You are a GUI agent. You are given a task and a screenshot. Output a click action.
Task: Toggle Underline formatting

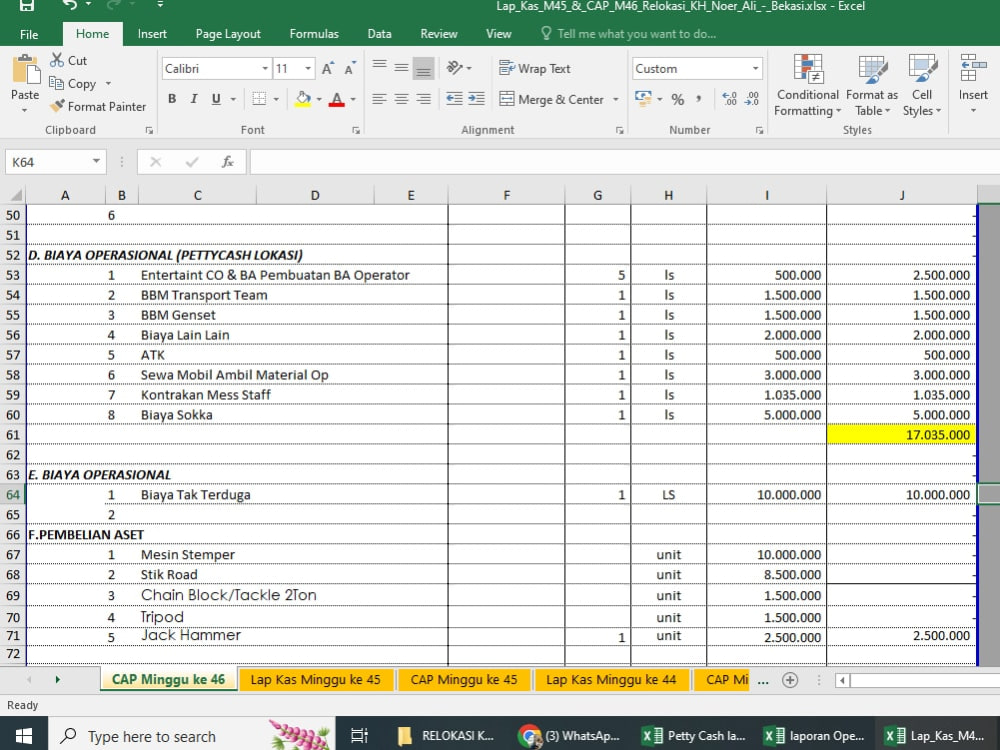coord(216,99)
